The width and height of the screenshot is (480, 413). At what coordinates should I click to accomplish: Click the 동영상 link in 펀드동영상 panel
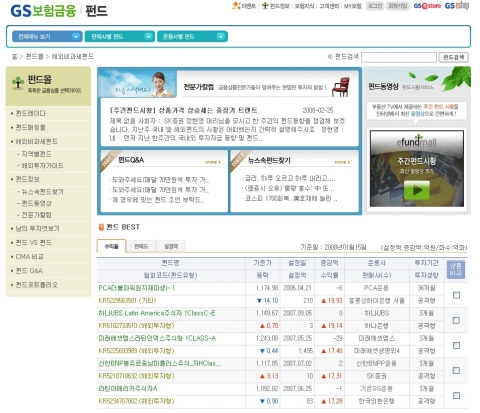pyautogui.click(x=417, y=114)
